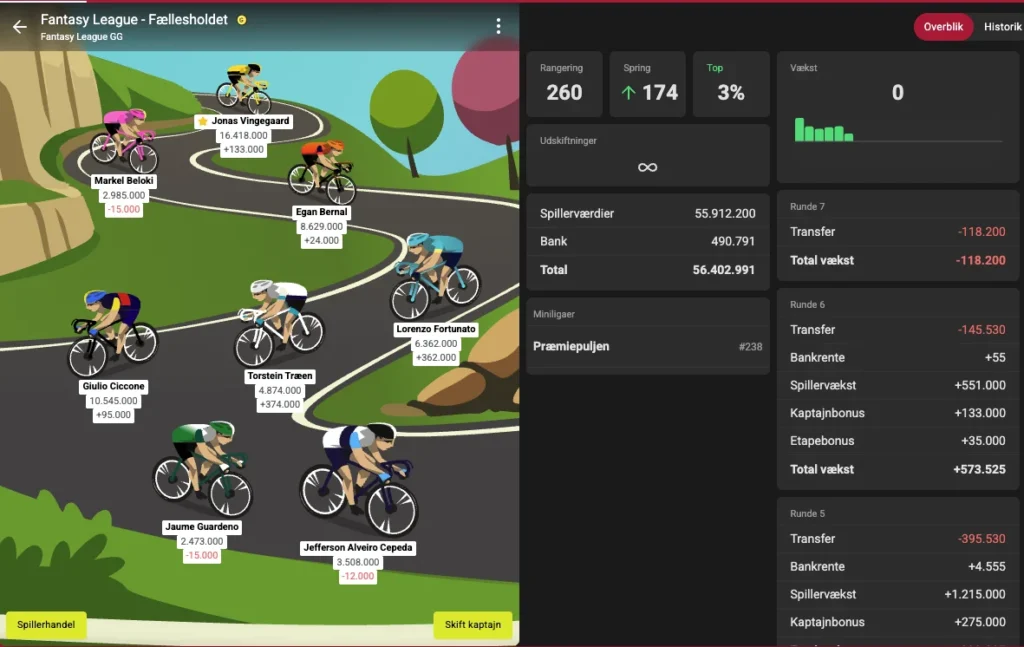Click the Fantasy League - Fællesholdet title
The height and width of the screenshot is (647, 1024).
pyautogui.click(x=134, y=20)
